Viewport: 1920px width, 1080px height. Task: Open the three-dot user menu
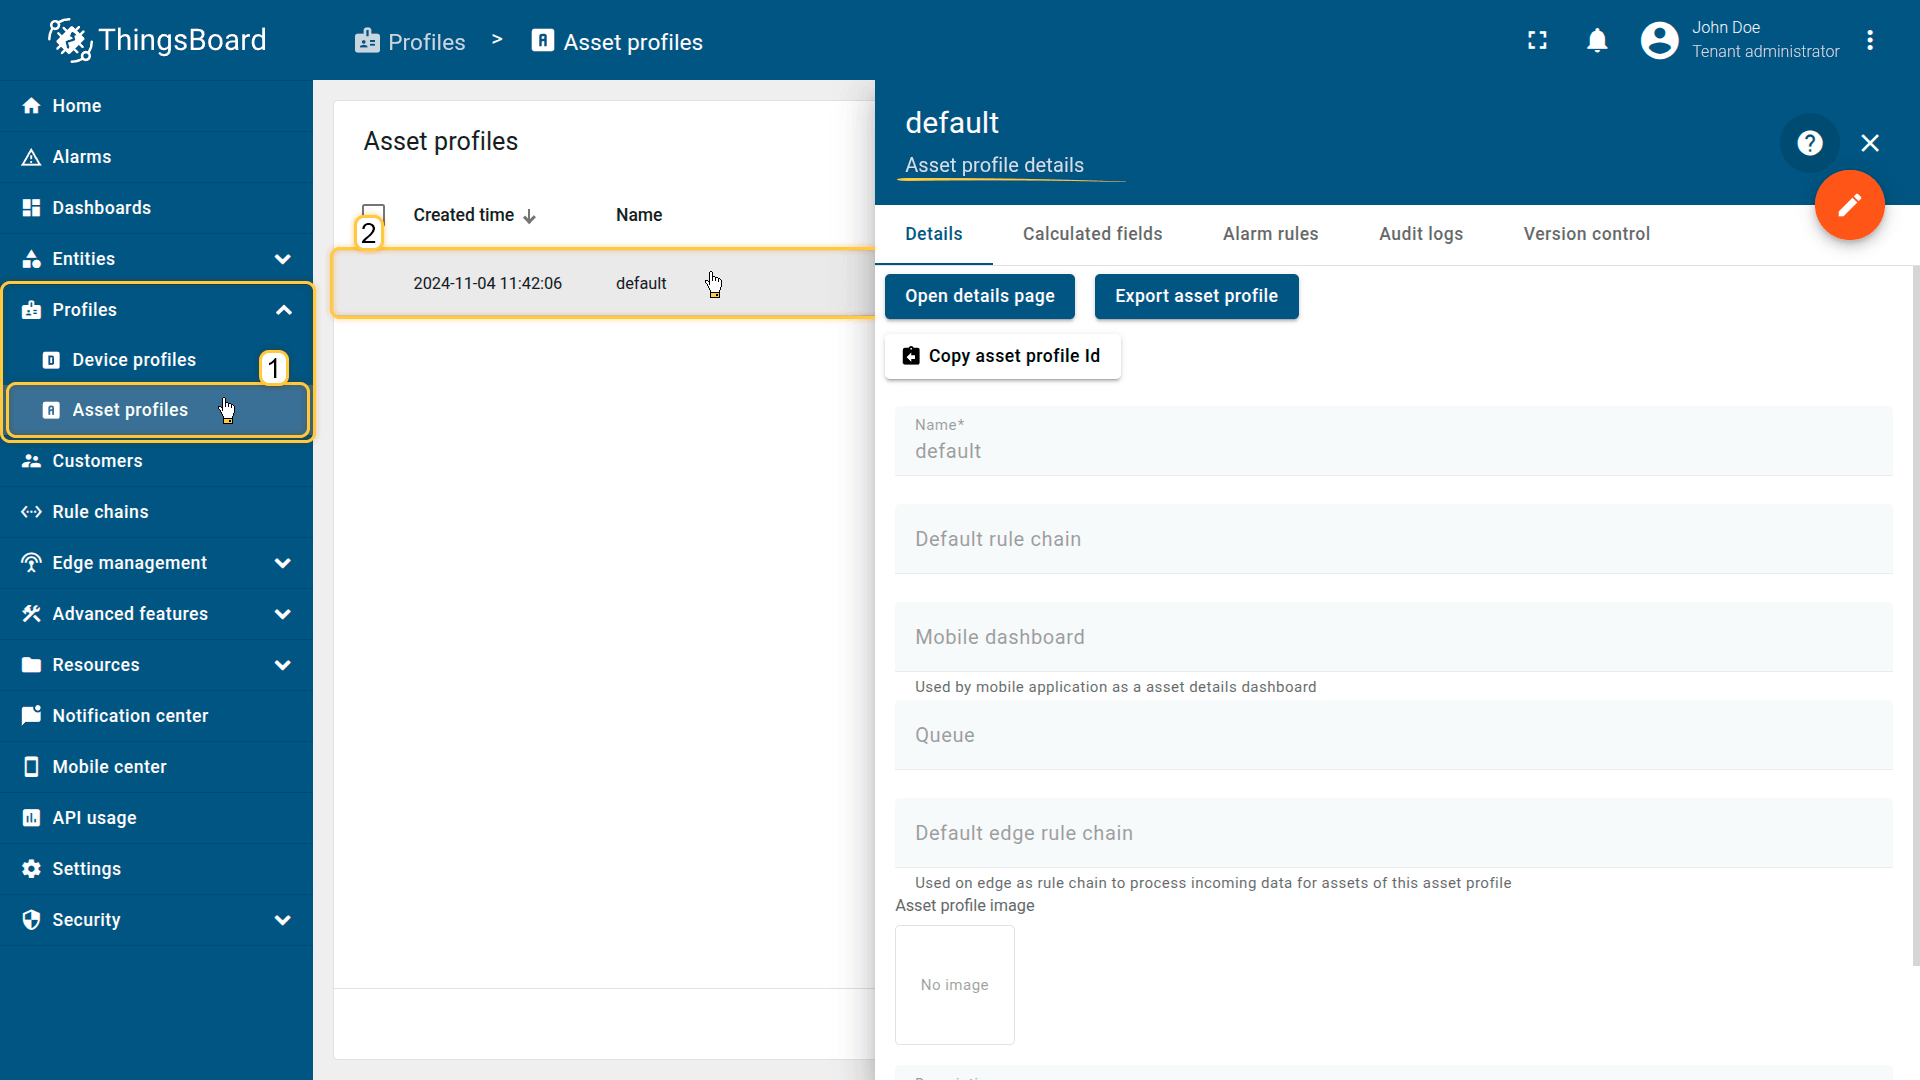1869,40
